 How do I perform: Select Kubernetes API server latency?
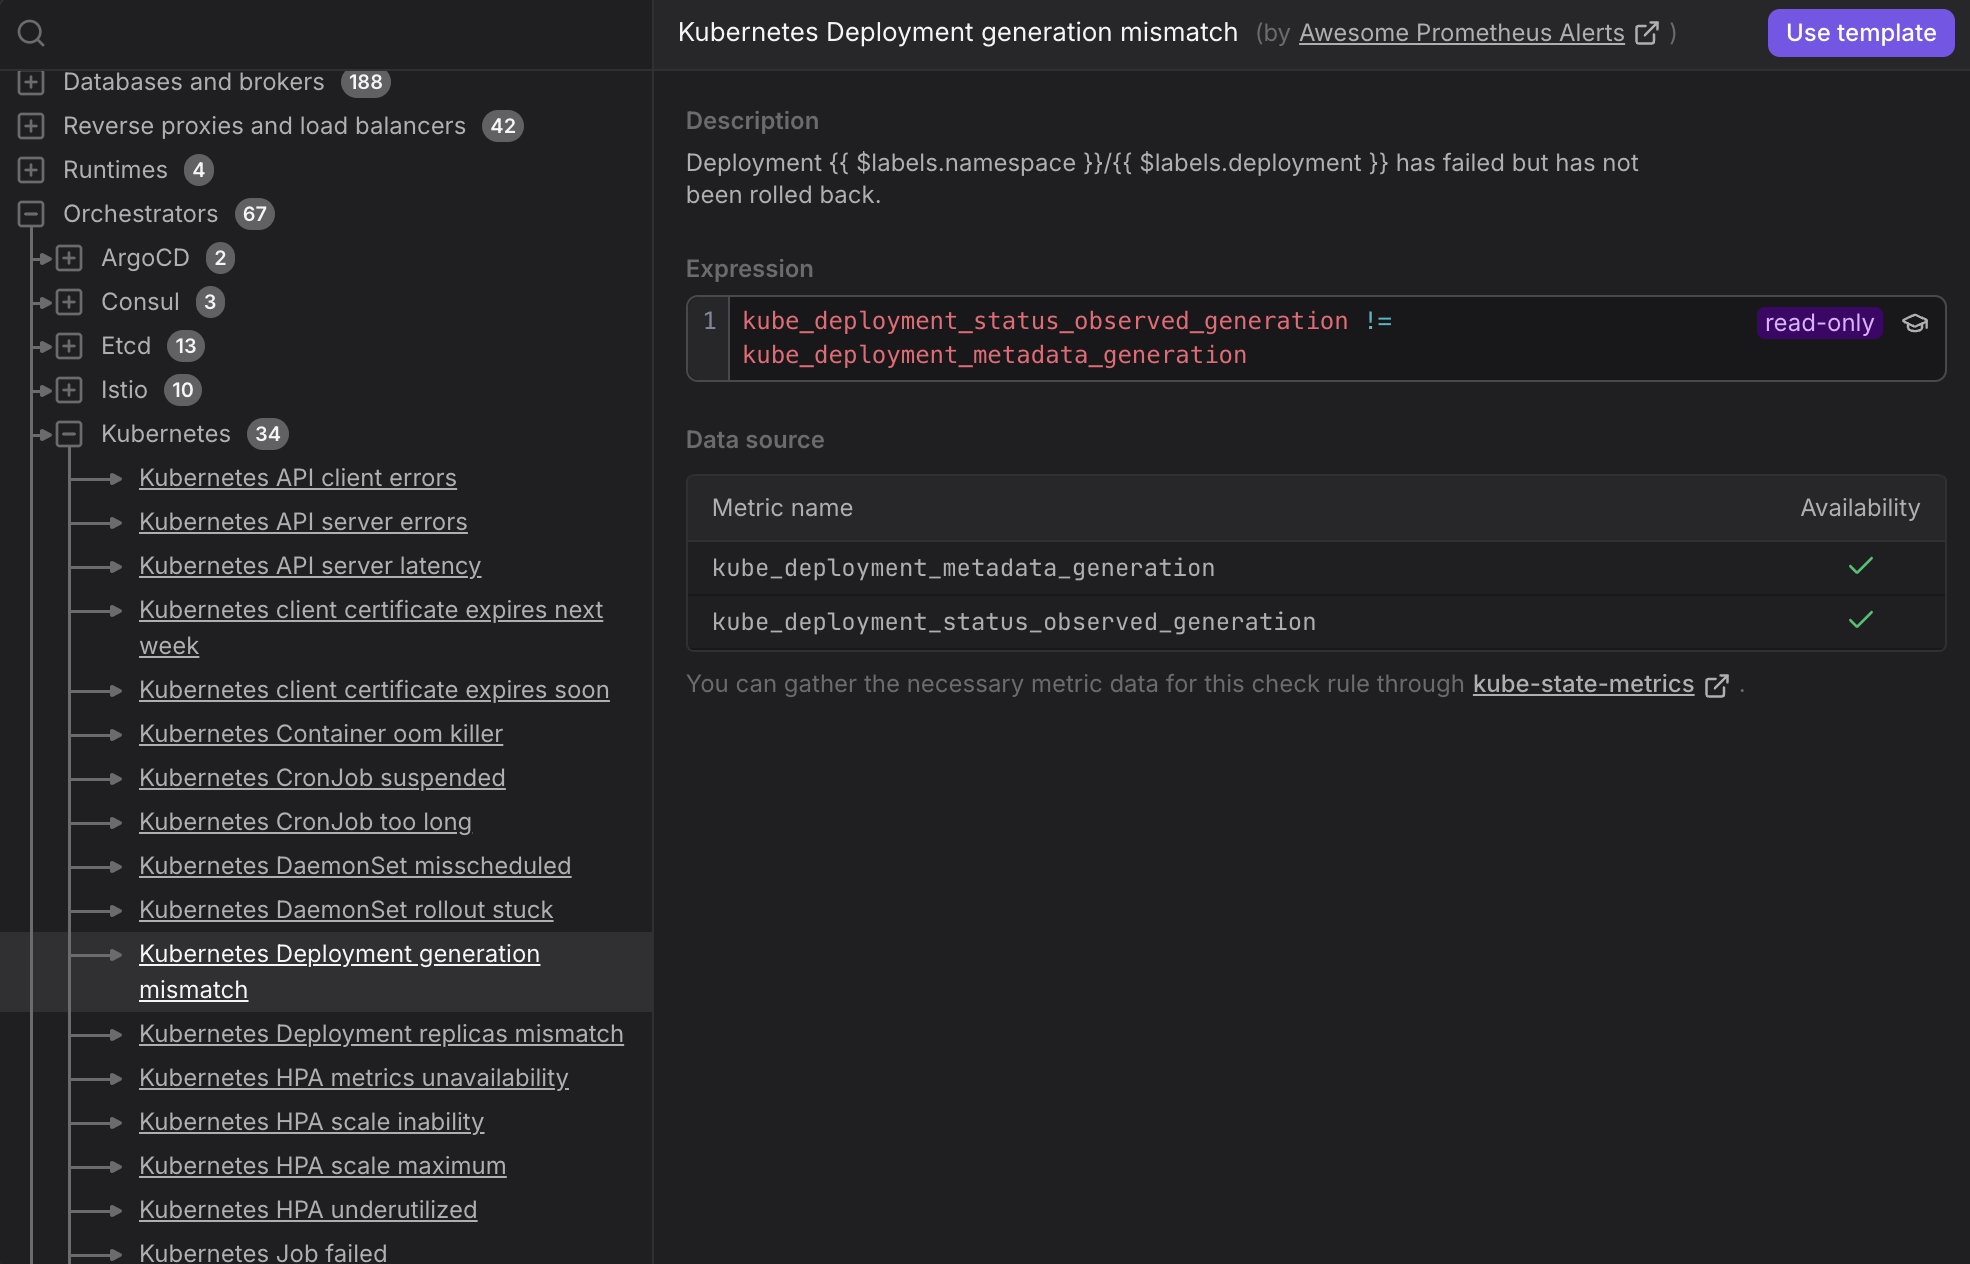pyautogui.click(x=310, y=566)
